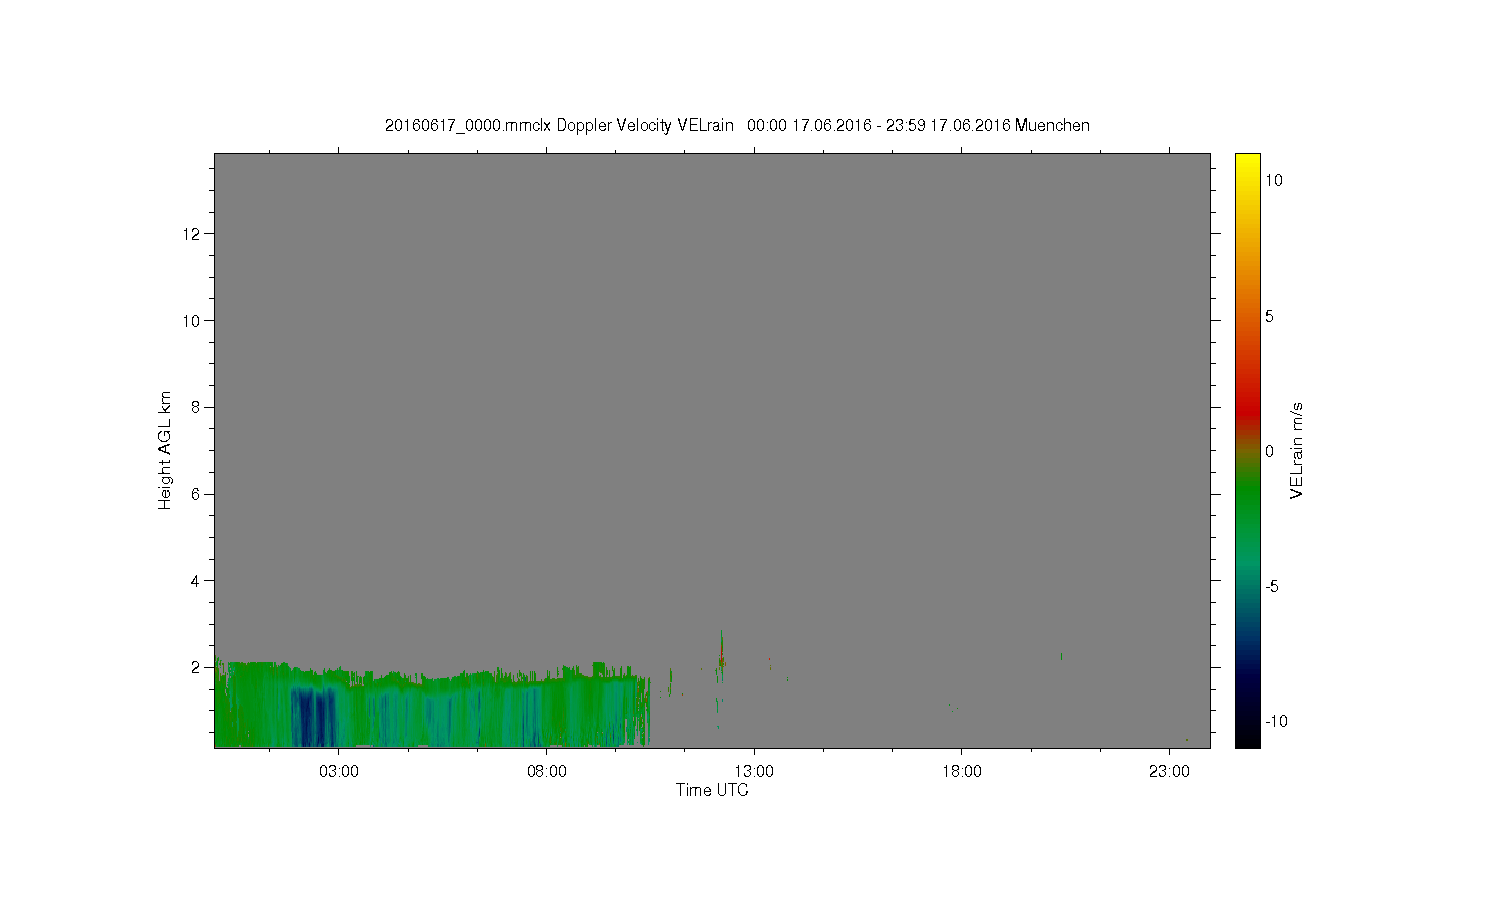Click the '03:00' time tick label
Image resolution: width=1500 pixels, height=900 pixels.
coord(339,772)
